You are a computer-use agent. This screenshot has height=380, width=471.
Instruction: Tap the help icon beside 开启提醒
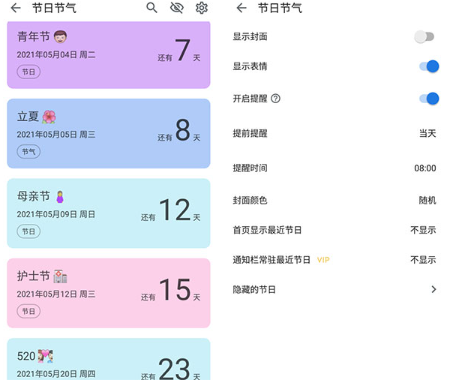(276, 98)
